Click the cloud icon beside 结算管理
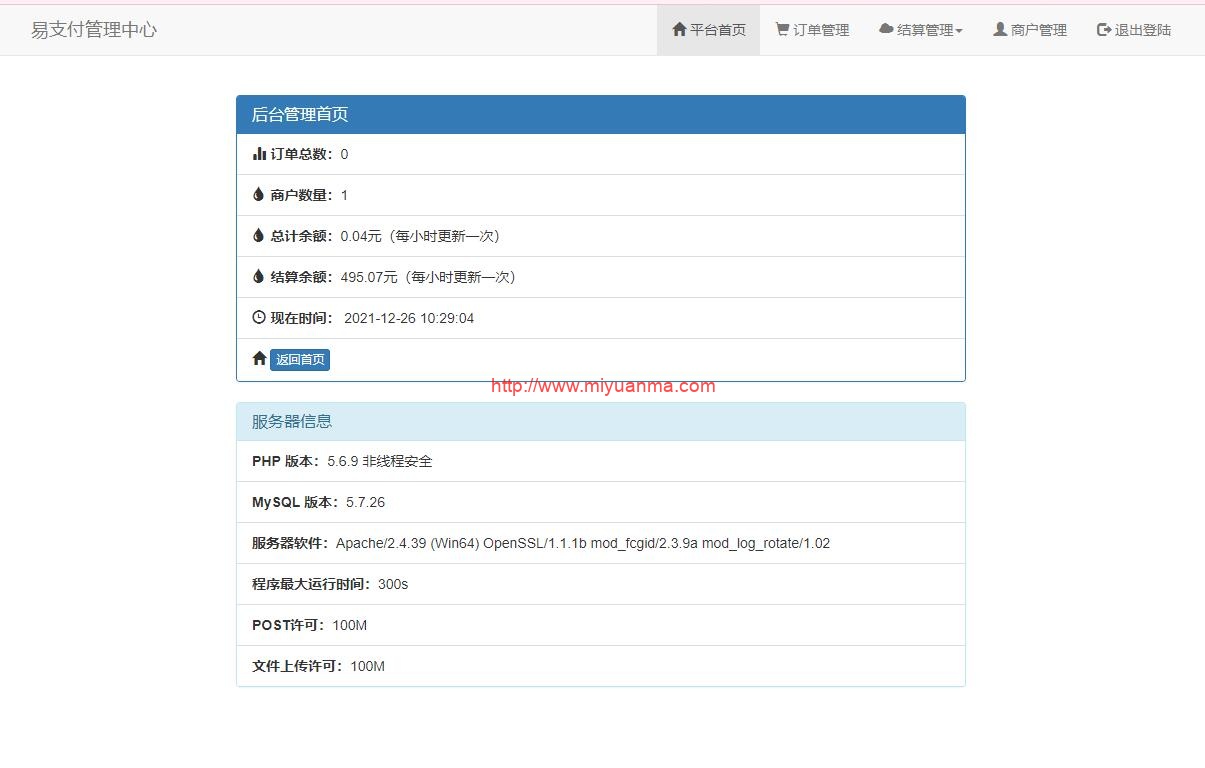Viewport: 1205px width, 768px height. click(886, 29)
